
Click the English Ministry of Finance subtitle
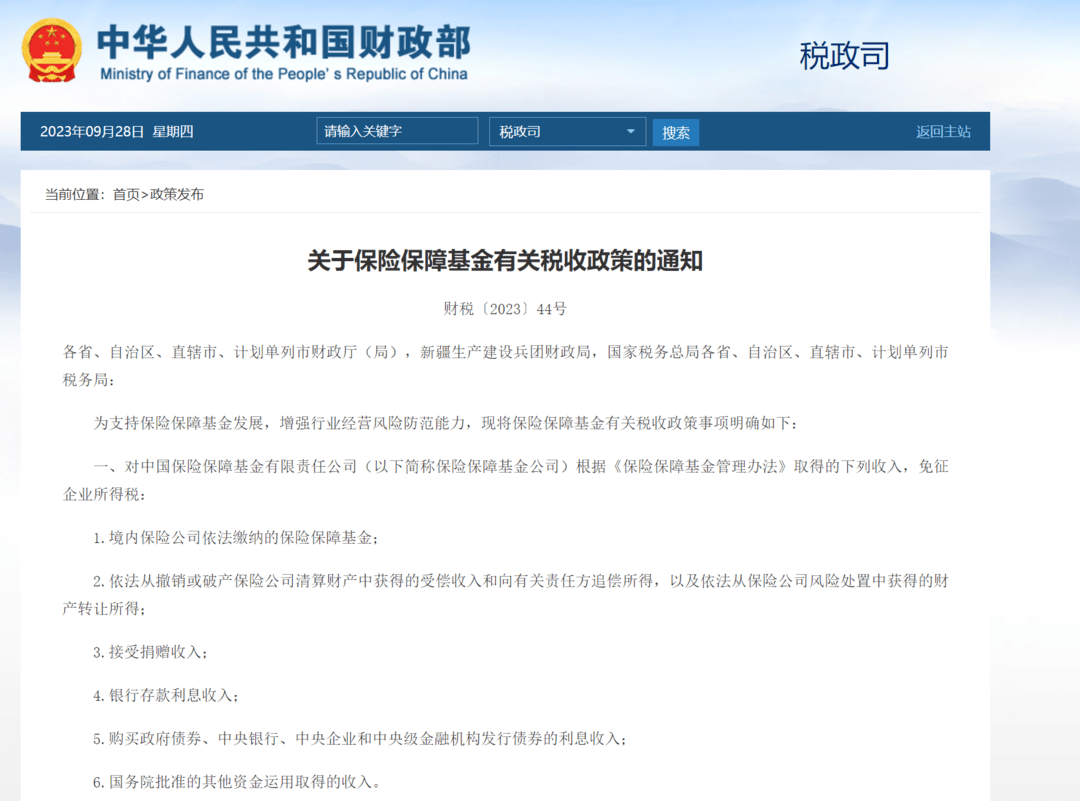tap(283, 74)
